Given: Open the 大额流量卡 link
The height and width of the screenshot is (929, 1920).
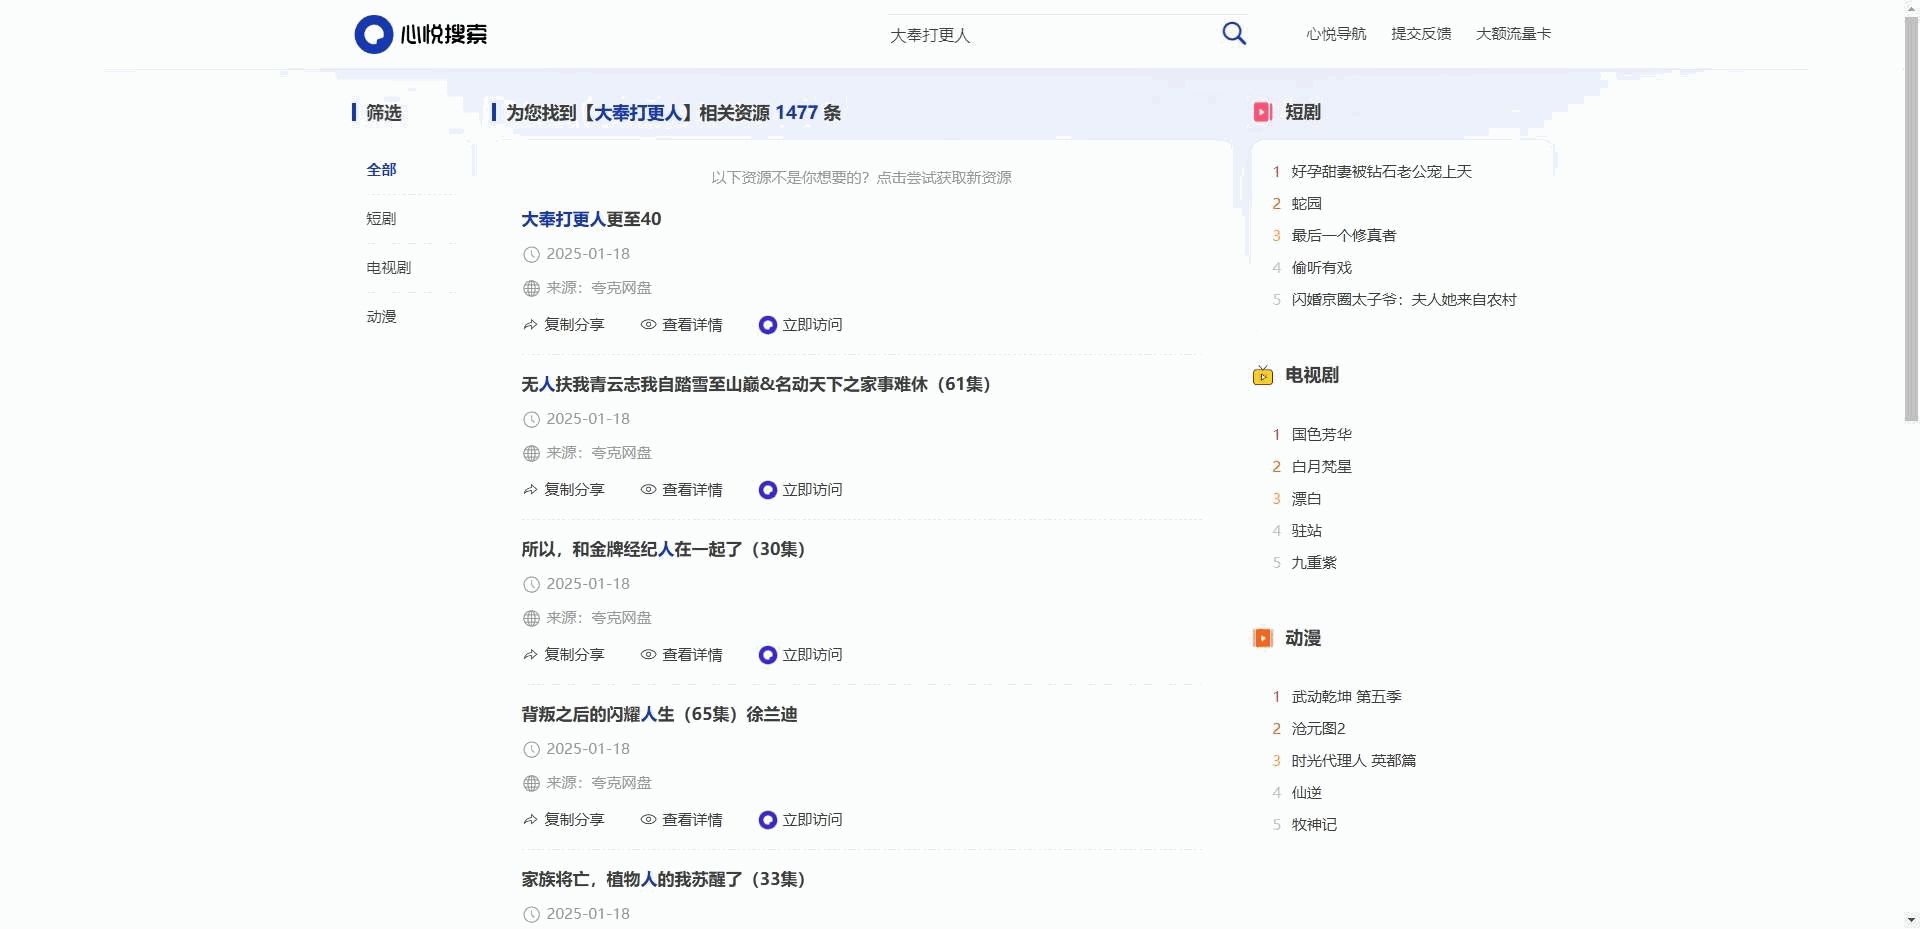Looking at the screenshot, I should [x=1513, y=34].
